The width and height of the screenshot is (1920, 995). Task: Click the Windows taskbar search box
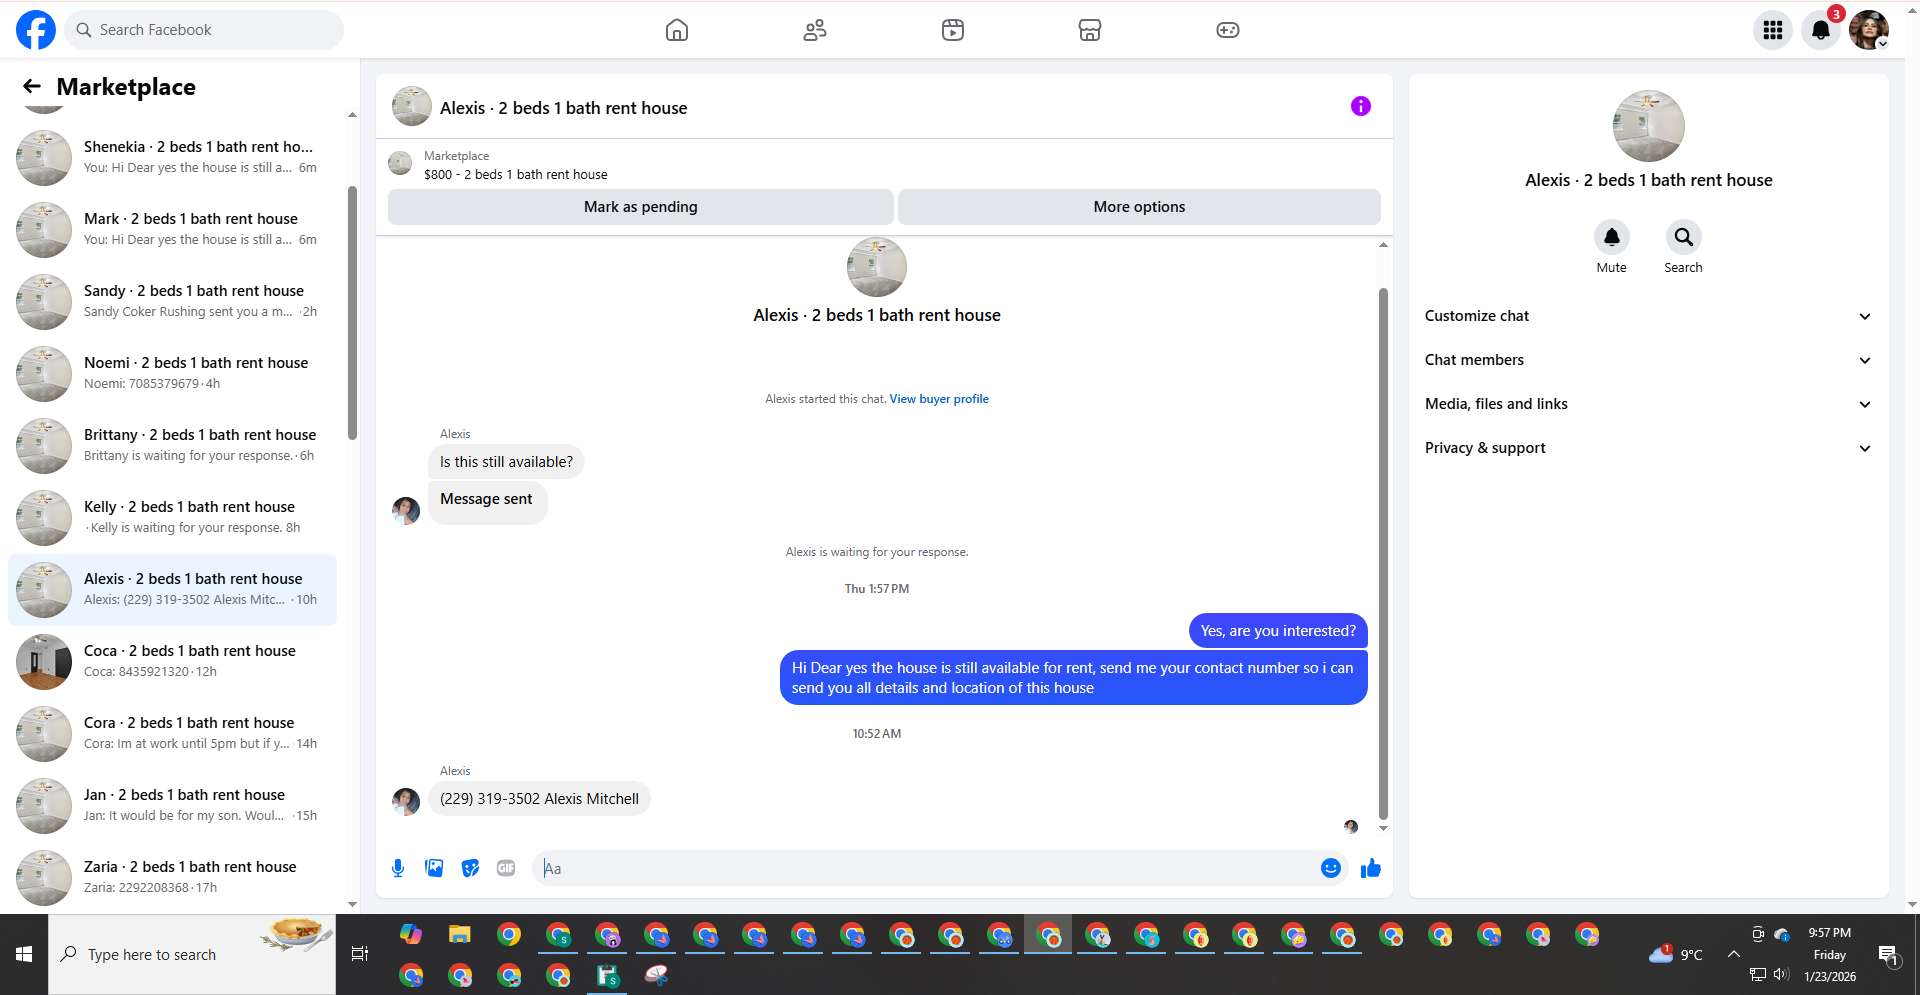[192, 954]
